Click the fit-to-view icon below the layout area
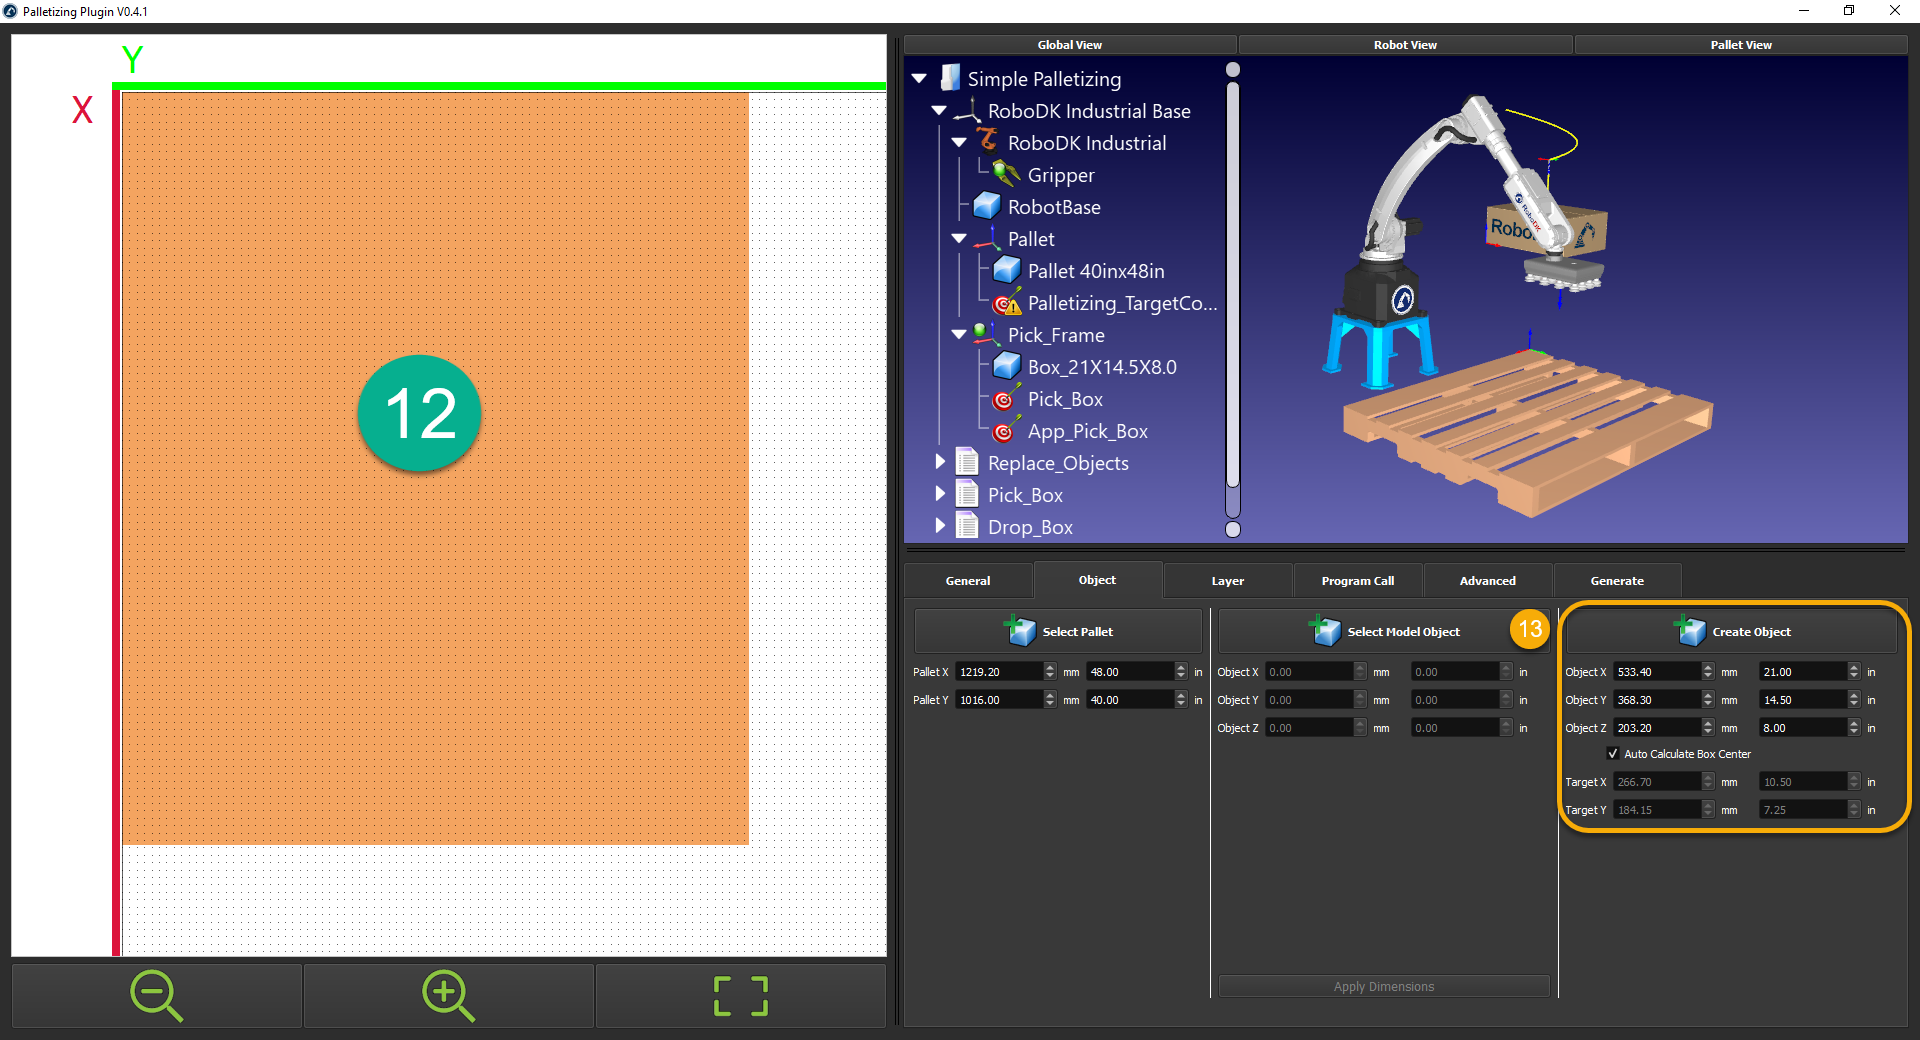1920x1040 pixels. 739,995
